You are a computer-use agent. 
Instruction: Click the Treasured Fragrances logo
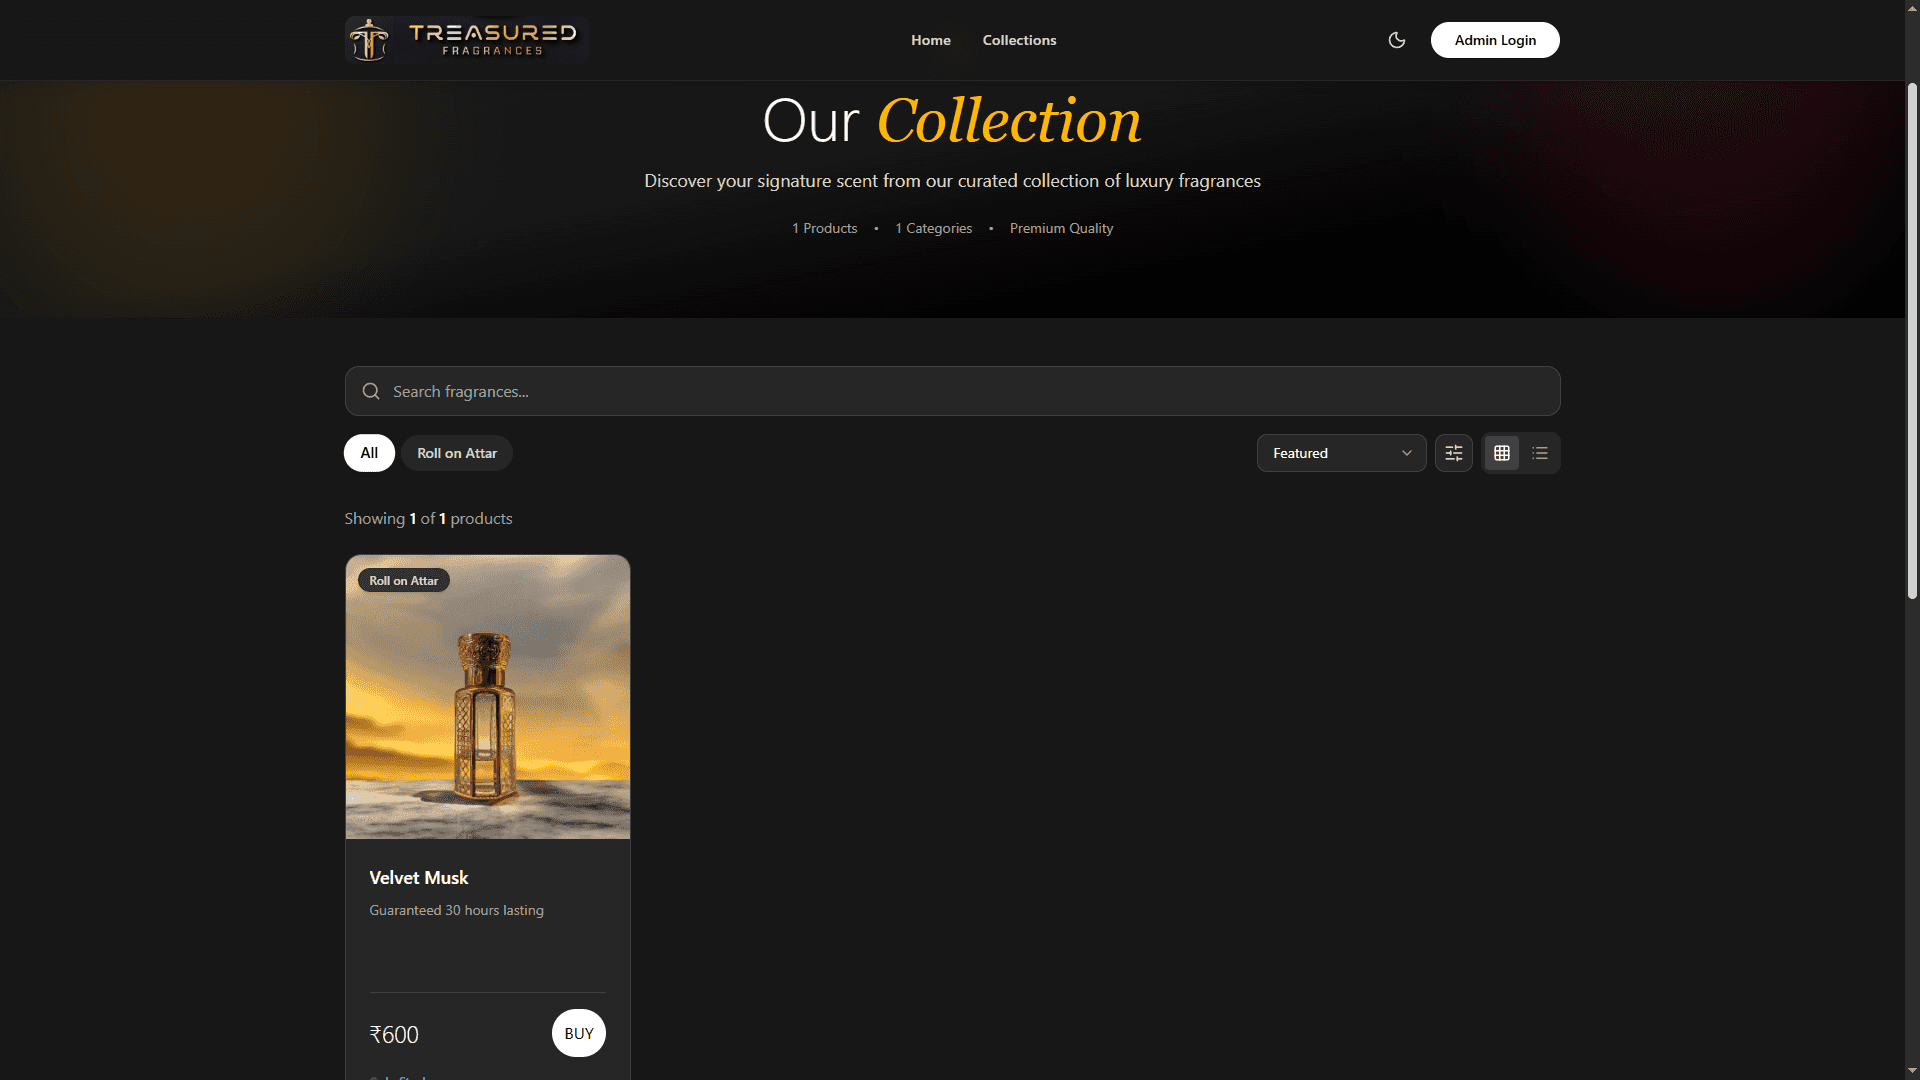tap(465, 40)
